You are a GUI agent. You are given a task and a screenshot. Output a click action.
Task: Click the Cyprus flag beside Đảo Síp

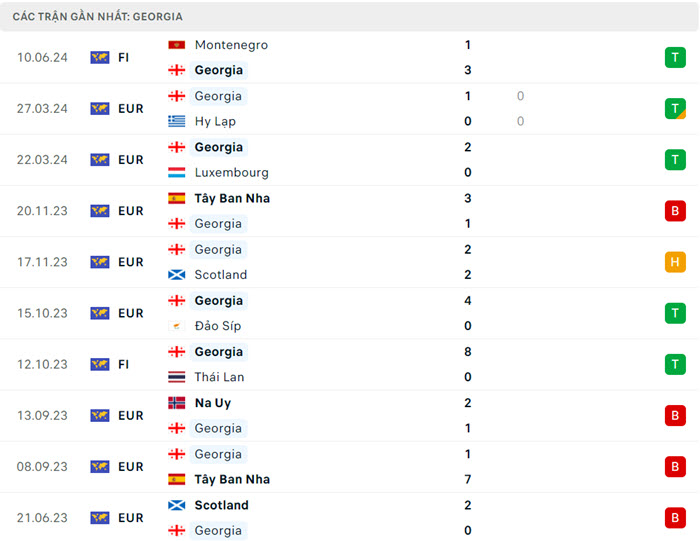(x=177, y=326)
